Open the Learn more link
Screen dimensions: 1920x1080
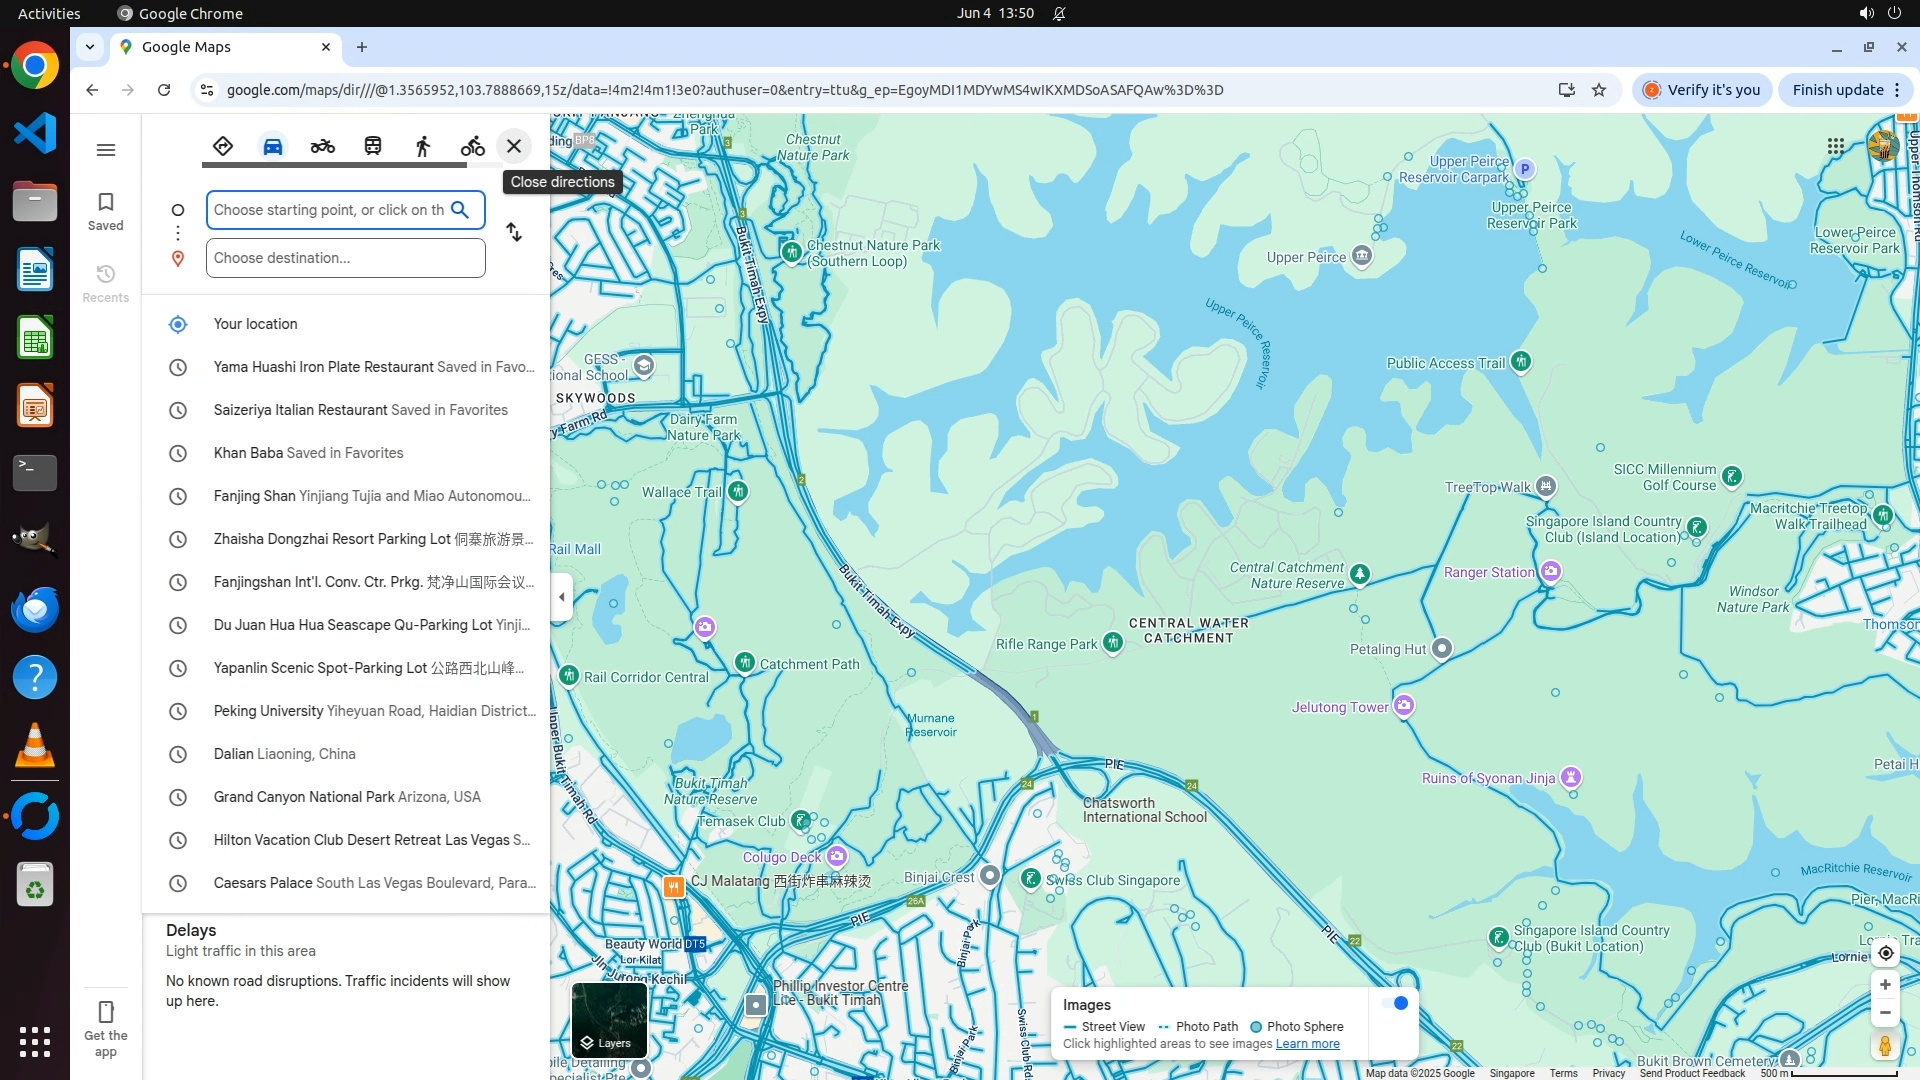[1307, 1044]
